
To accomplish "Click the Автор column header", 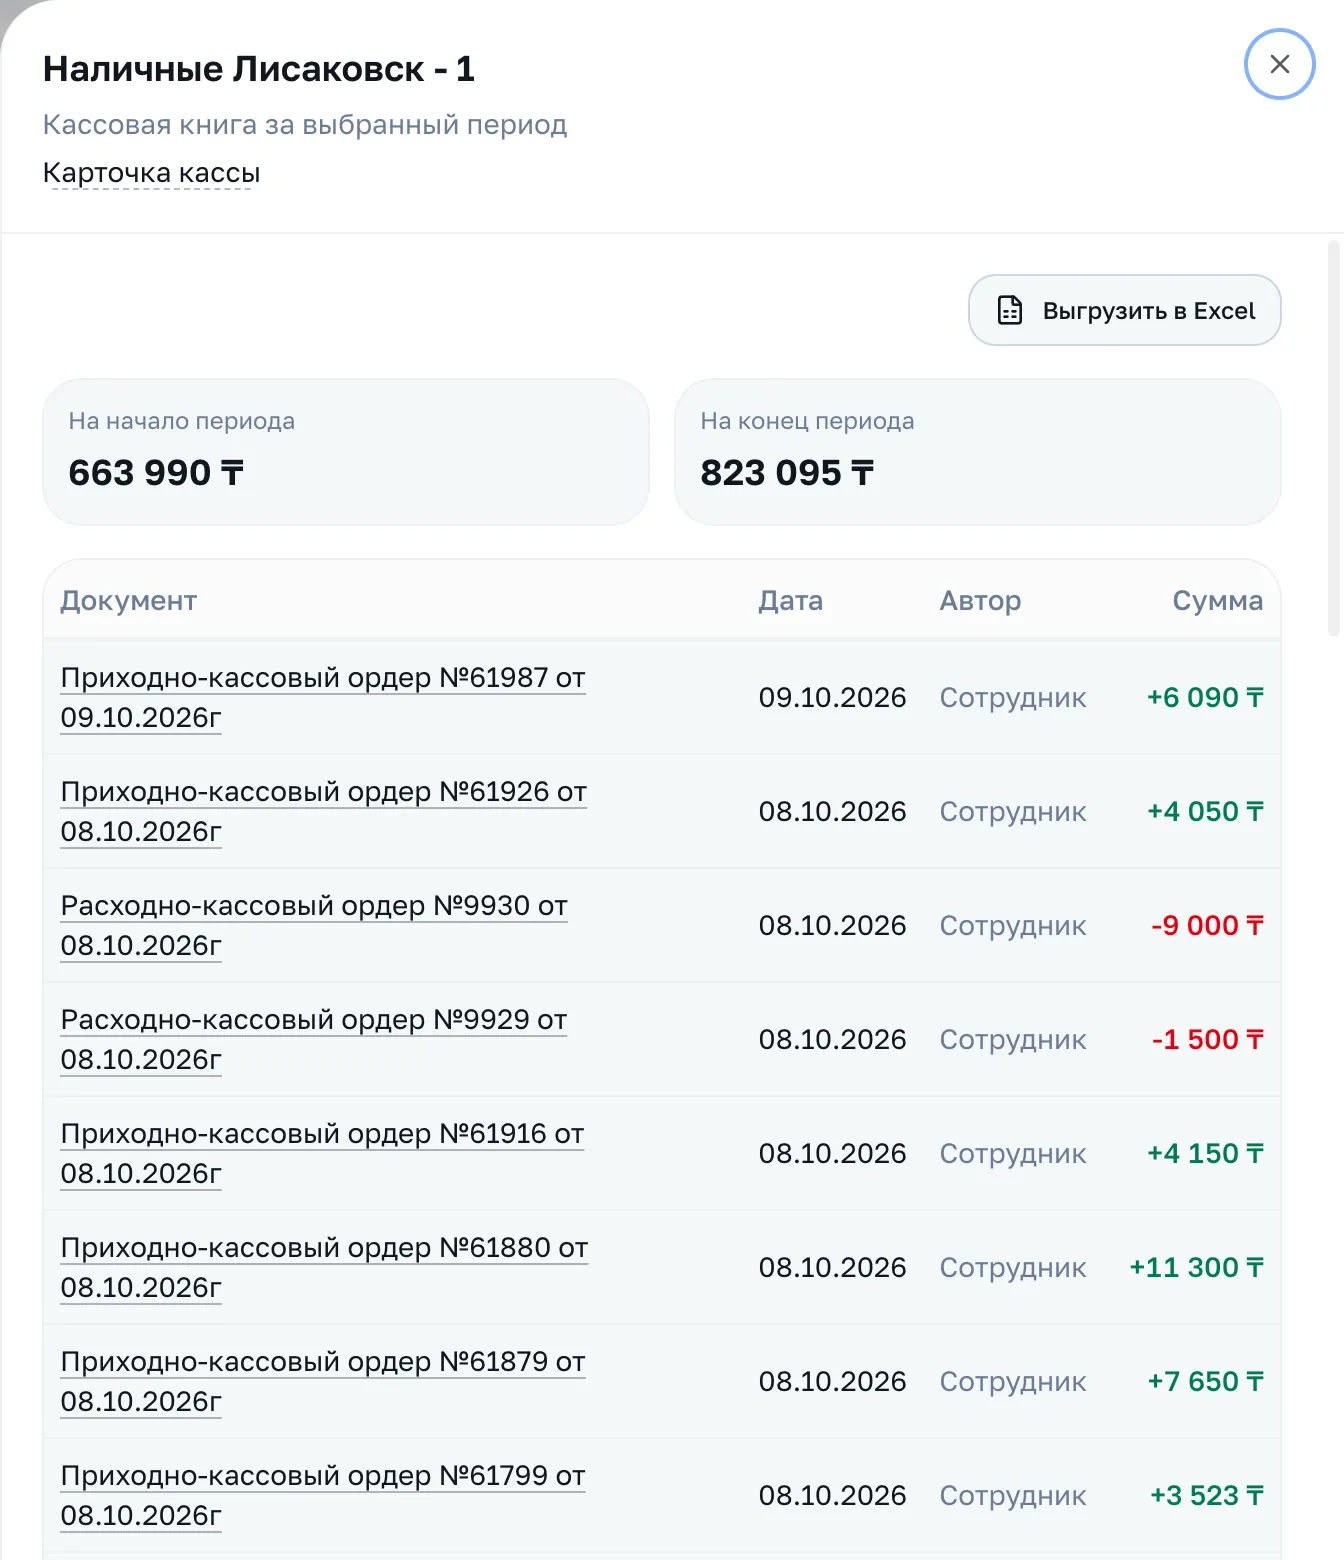I will (980, 601).
